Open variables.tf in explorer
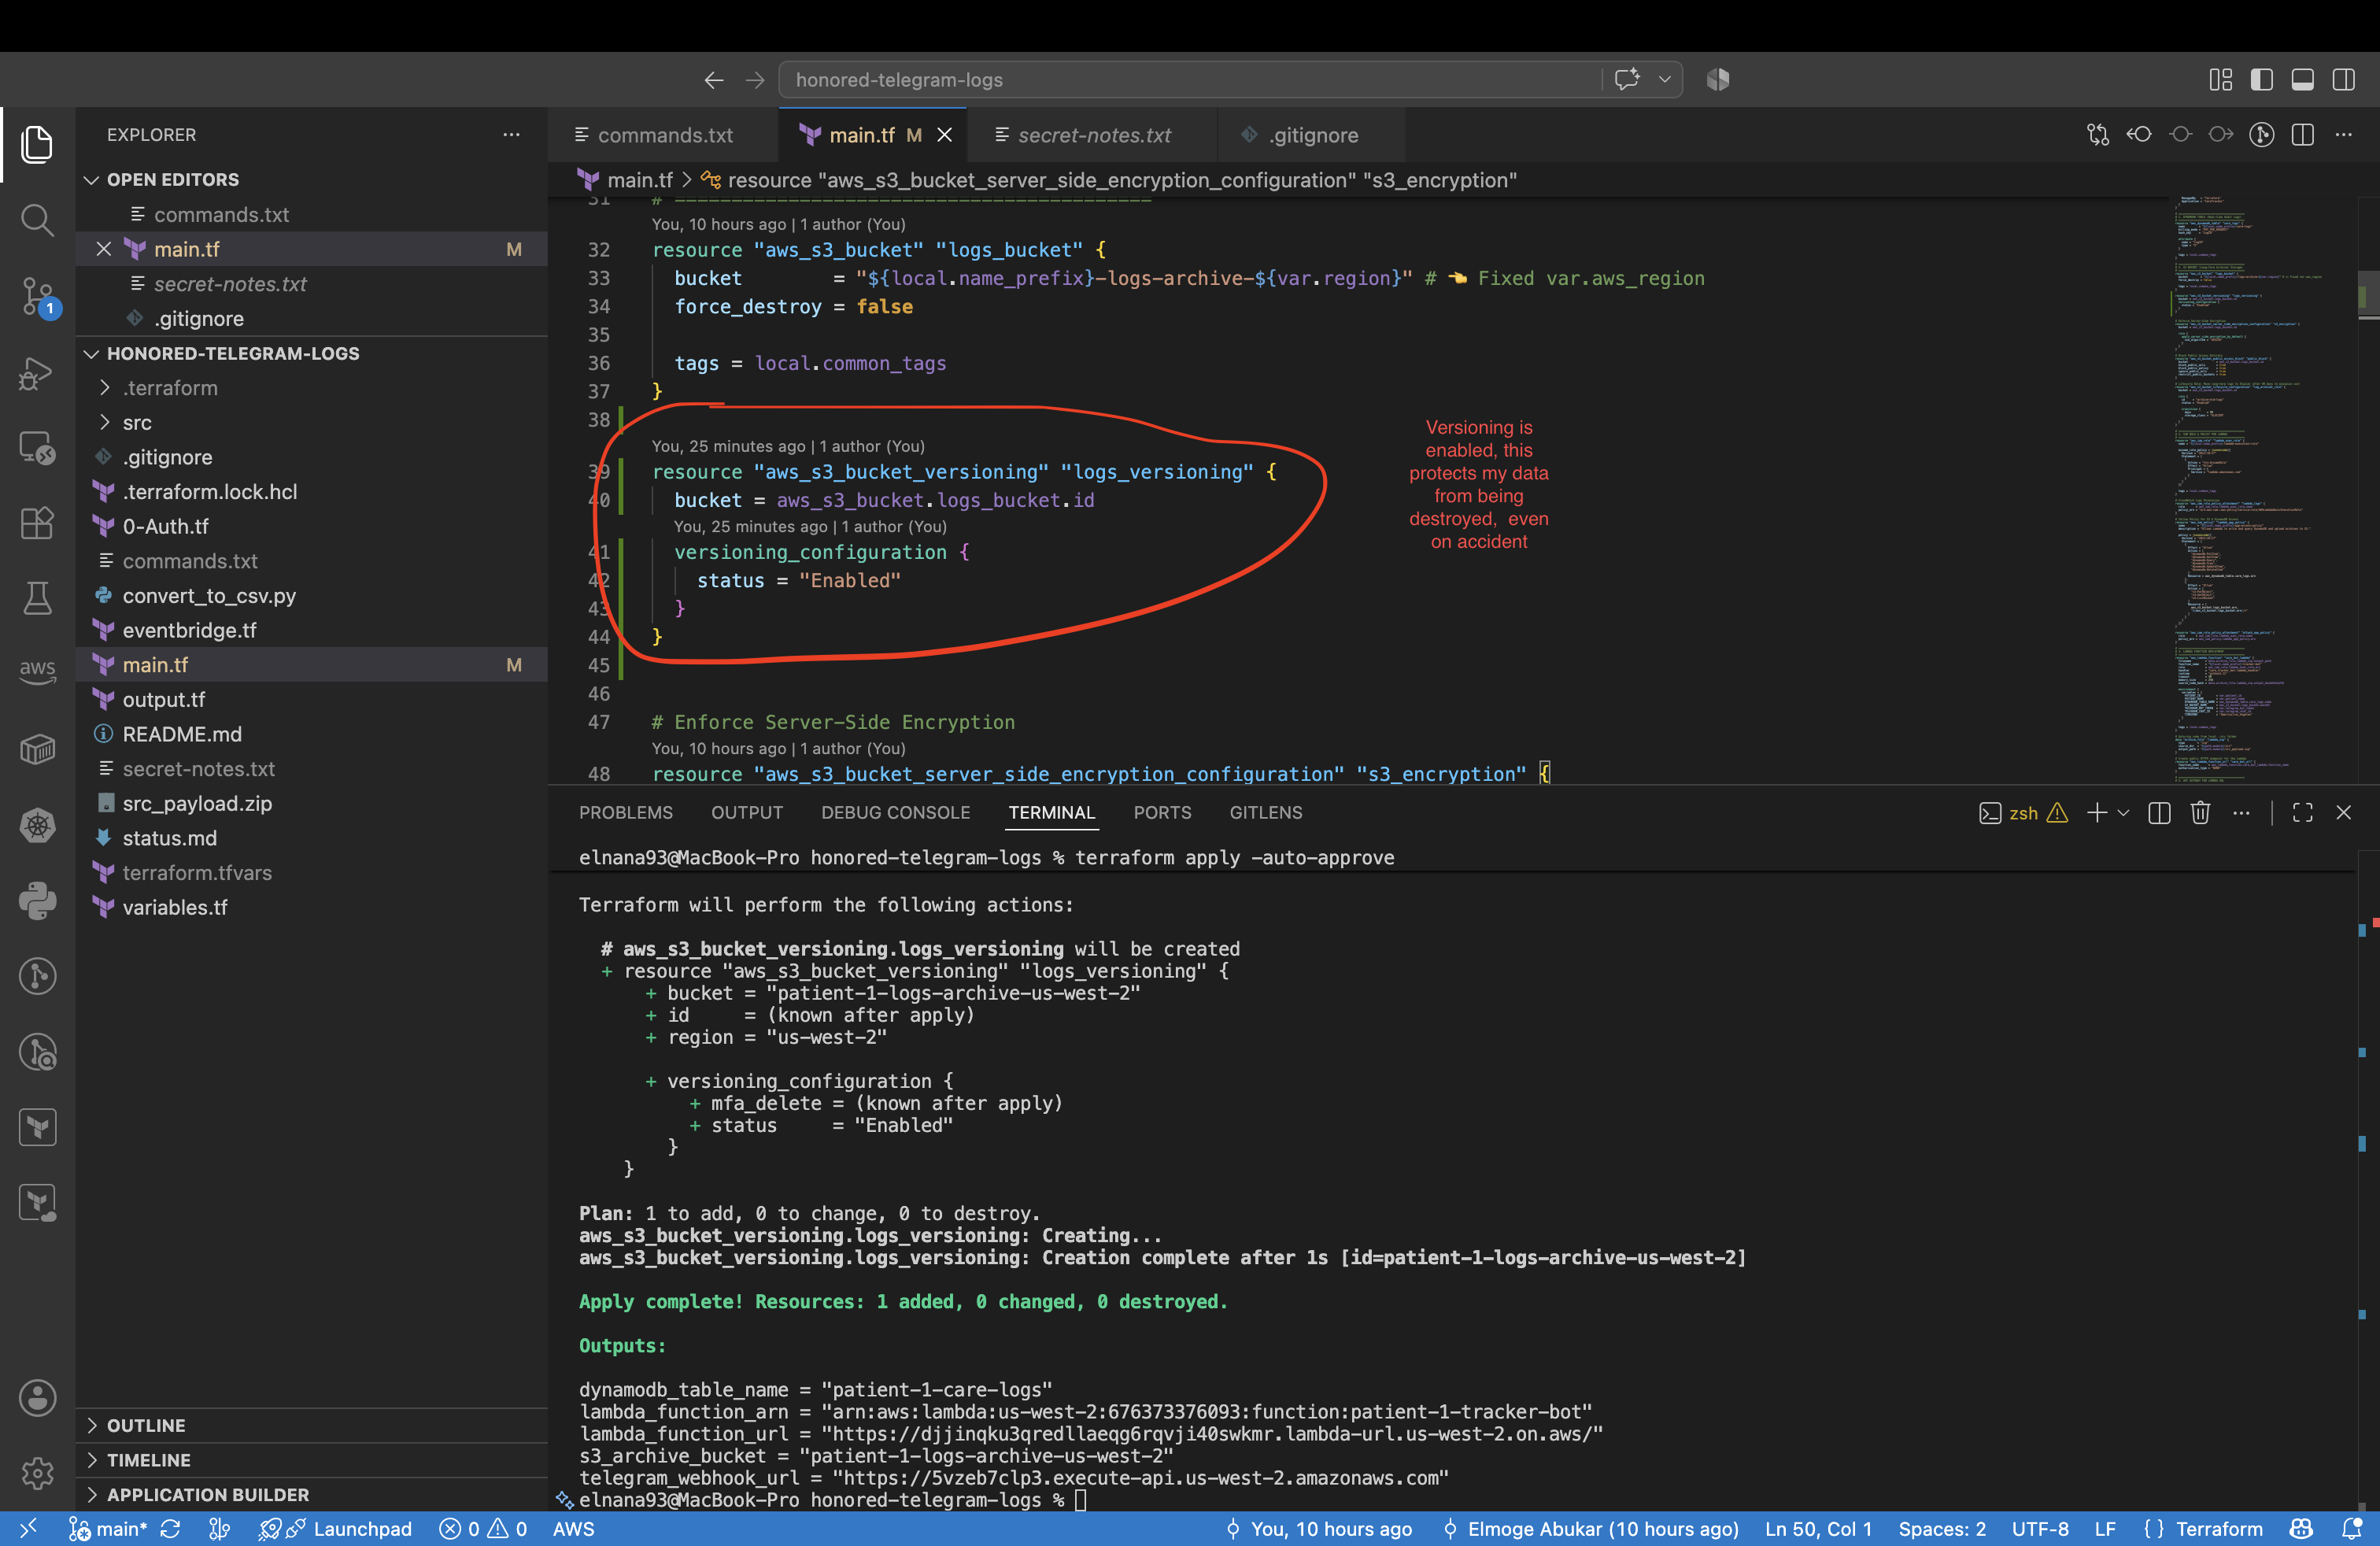The width and height of the screenshot is (2380, 1546). (x=312, y=908)
